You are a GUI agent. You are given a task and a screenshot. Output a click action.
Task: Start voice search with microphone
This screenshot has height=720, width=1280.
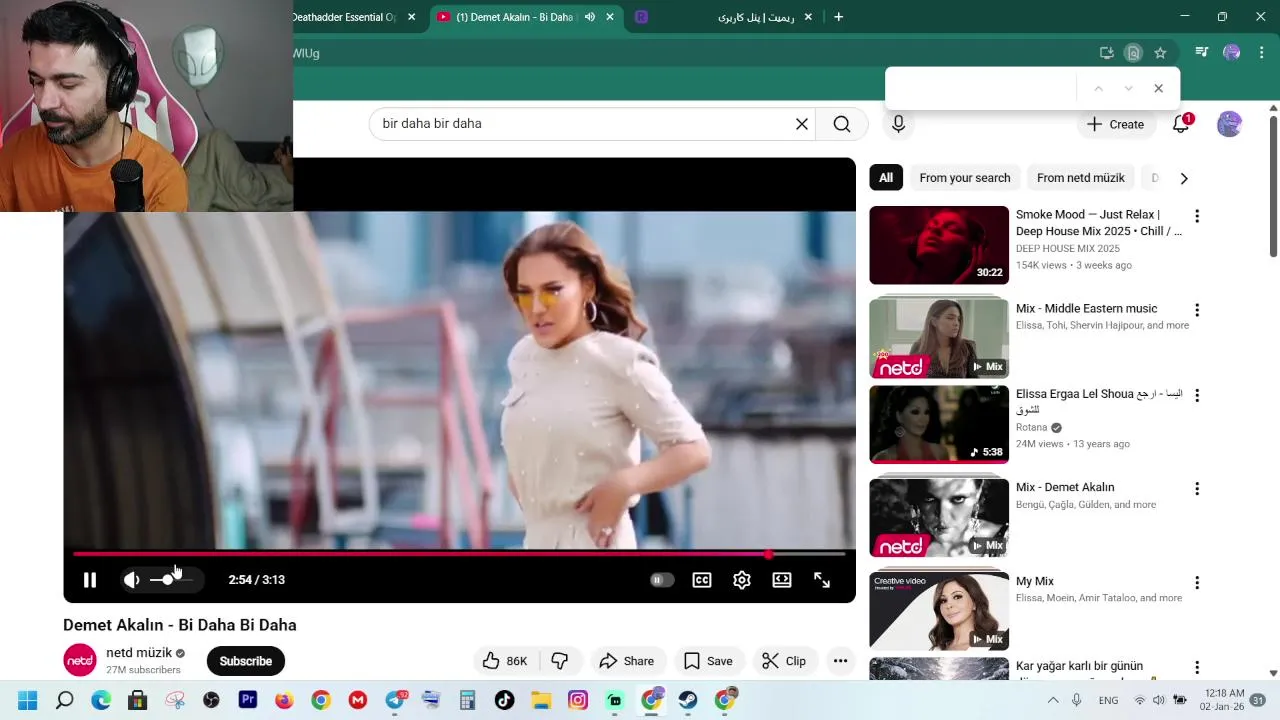(x=898, y=124)
